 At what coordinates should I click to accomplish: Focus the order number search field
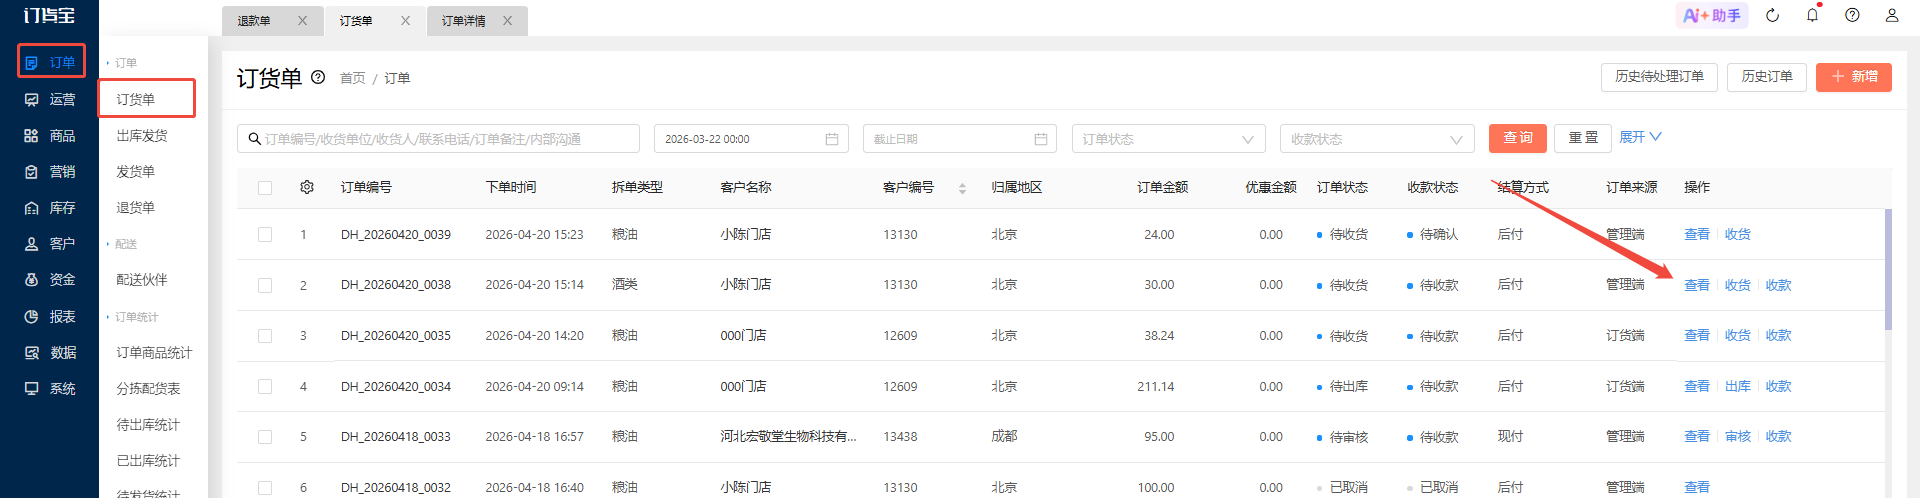(438, 139)
